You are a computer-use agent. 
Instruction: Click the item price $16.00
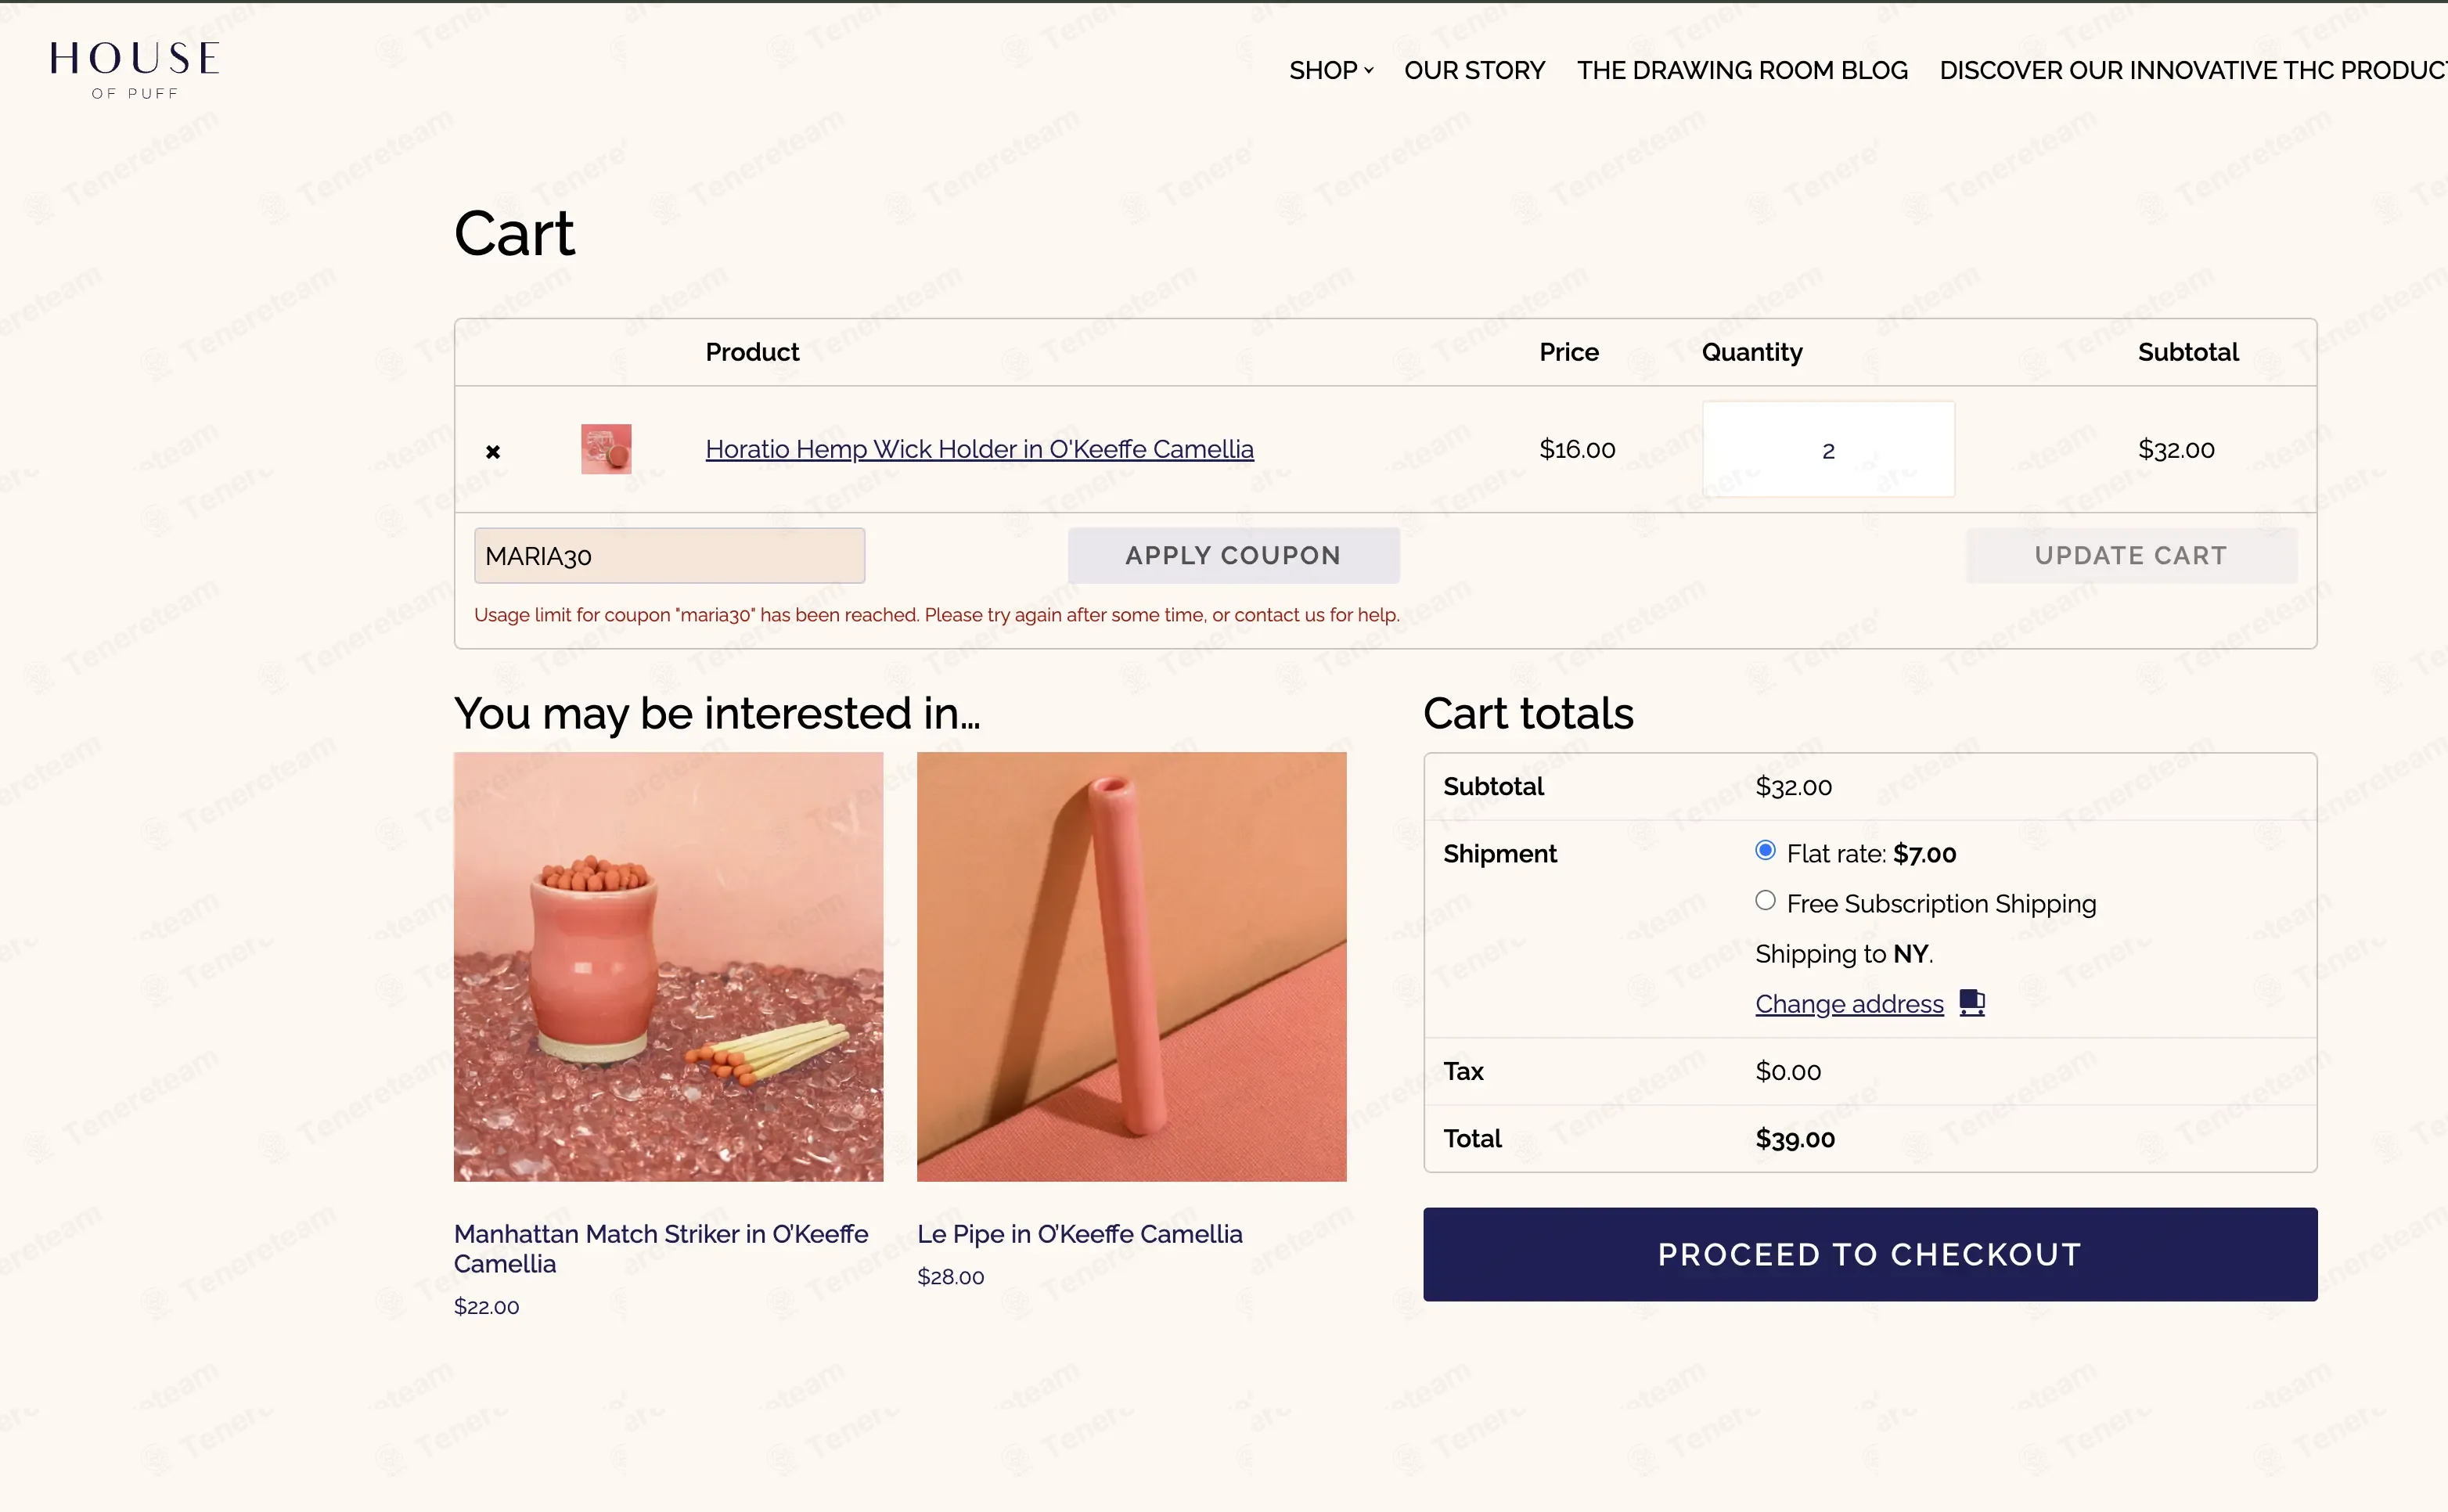1577,450
